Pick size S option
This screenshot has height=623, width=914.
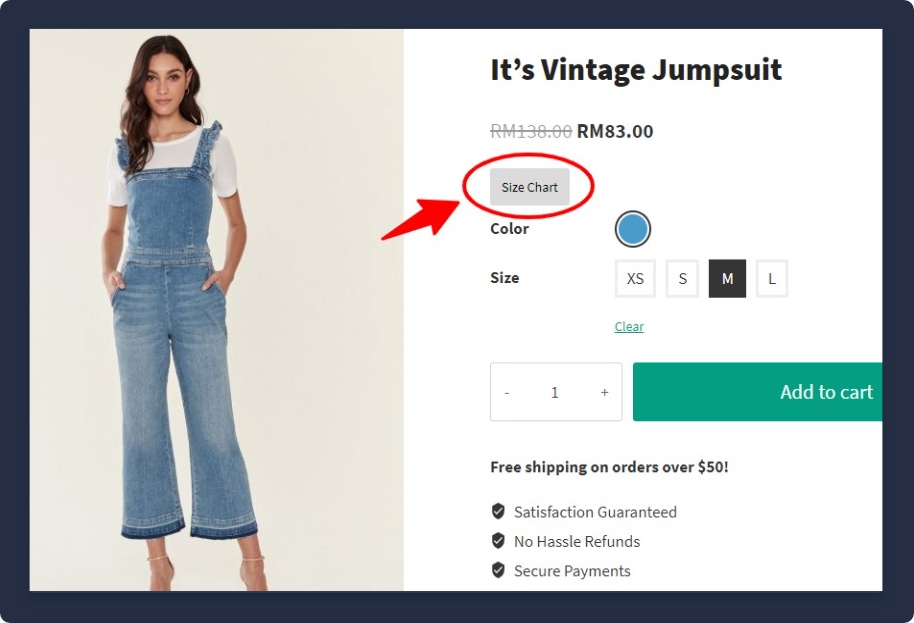pyautogui.click(x=682, y=279)
